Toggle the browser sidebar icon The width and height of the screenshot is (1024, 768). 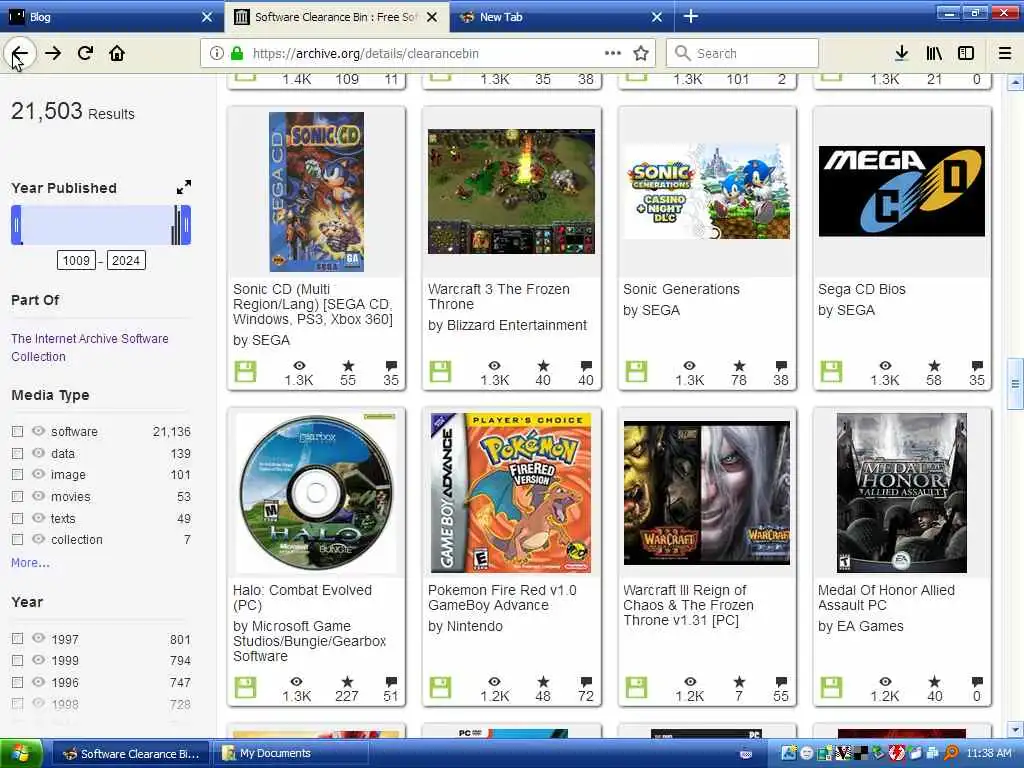click(966, 54)
